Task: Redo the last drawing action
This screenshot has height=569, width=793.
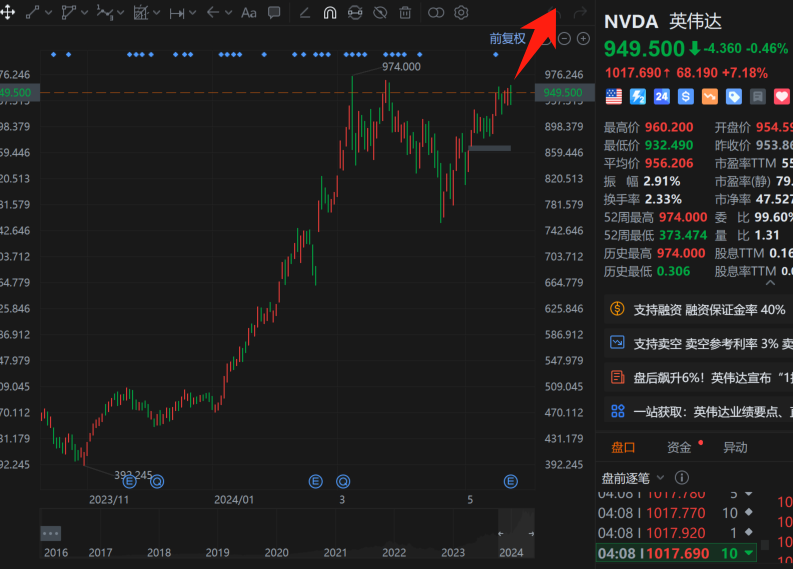Action: pos(580,13)
